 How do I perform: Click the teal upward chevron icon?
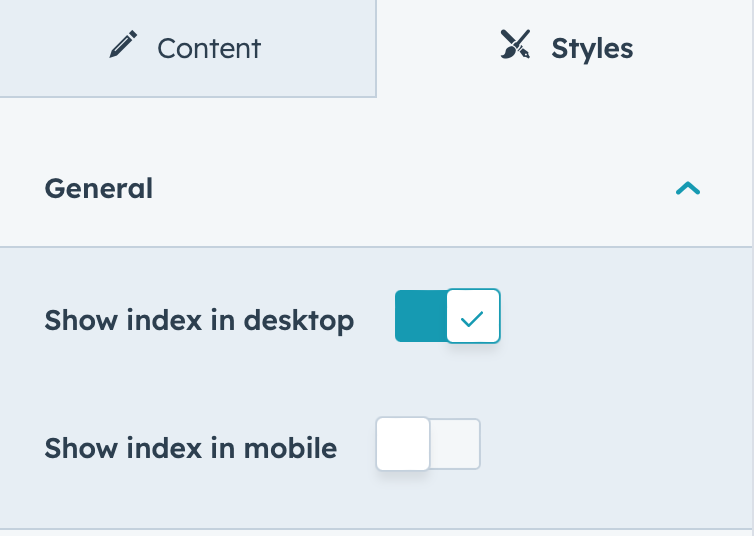tap(688, 188)
